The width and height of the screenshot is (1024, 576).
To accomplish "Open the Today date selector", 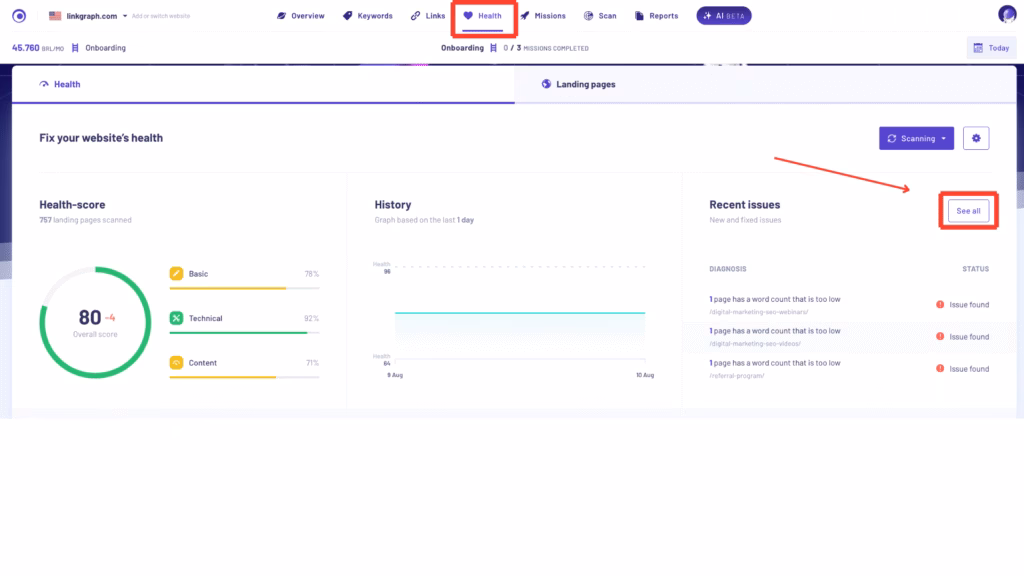I will click(990, 46).
